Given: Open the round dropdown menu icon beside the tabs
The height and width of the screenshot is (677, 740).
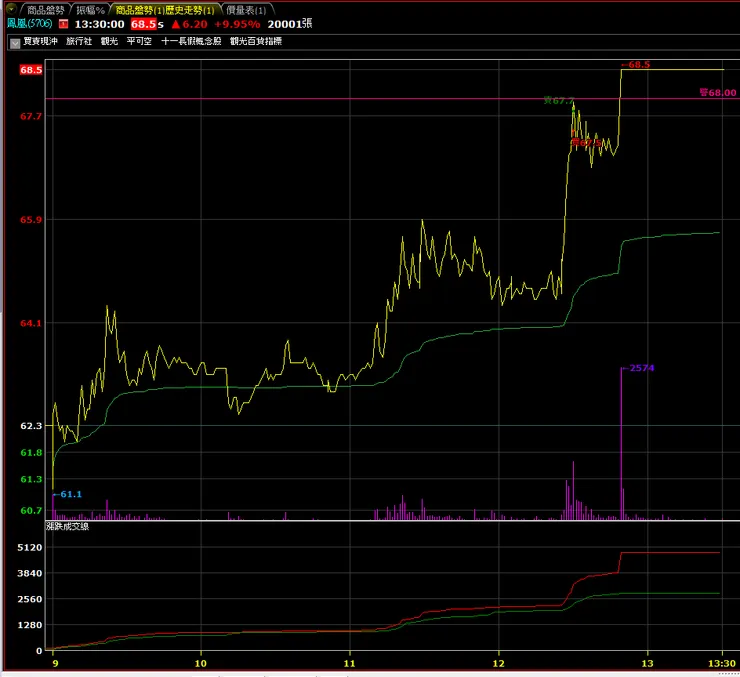Looking at the screenshot, I should (x=10, y=8).
